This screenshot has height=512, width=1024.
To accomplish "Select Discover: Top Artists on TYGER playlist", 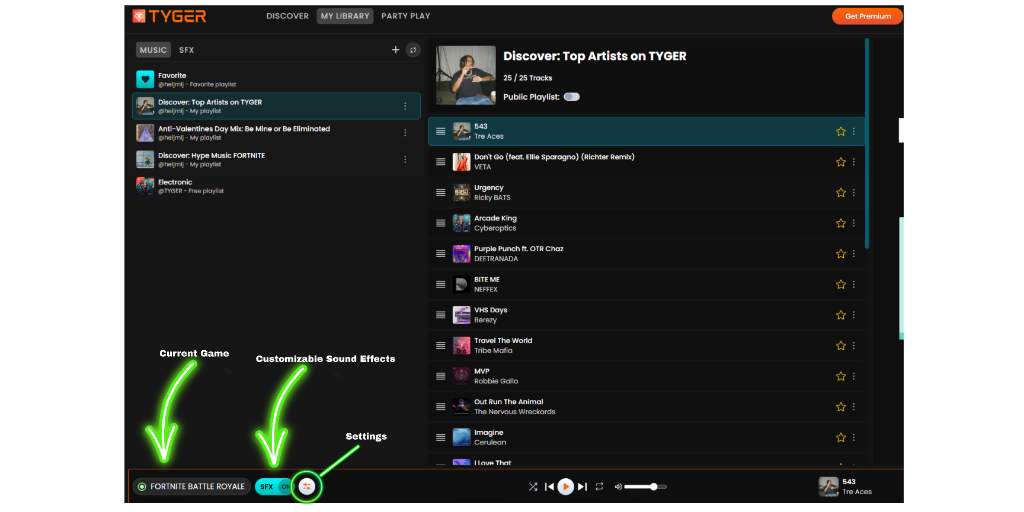I will 276,106.
